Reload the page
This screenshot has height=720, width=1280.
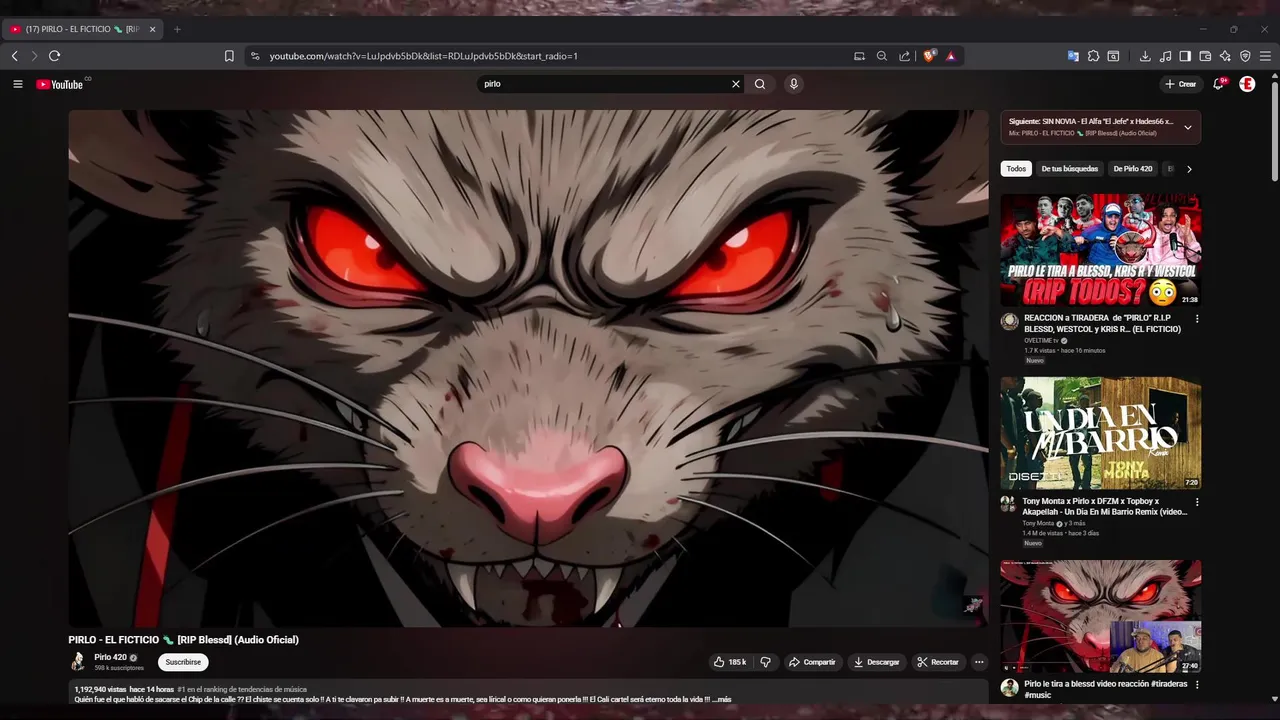pyautogui.click(x=54, y=56)
